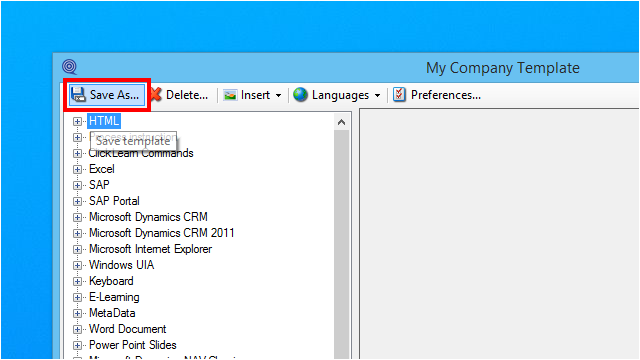Click the Save As floppy disk icon
Viewport: 640px width, 360px height.
tap(78, 95)
